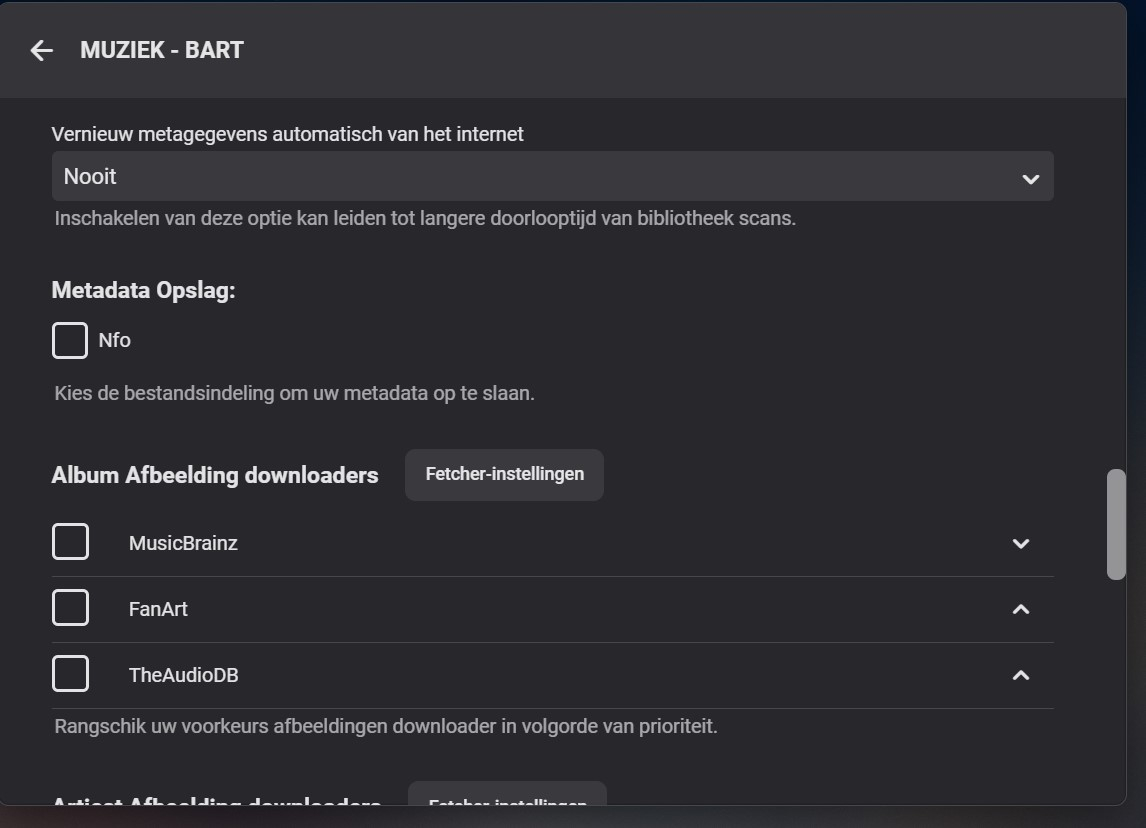Screen dimensions: 1146x828
Task: Go back using the arrow icon
Action: click(41, 50)
